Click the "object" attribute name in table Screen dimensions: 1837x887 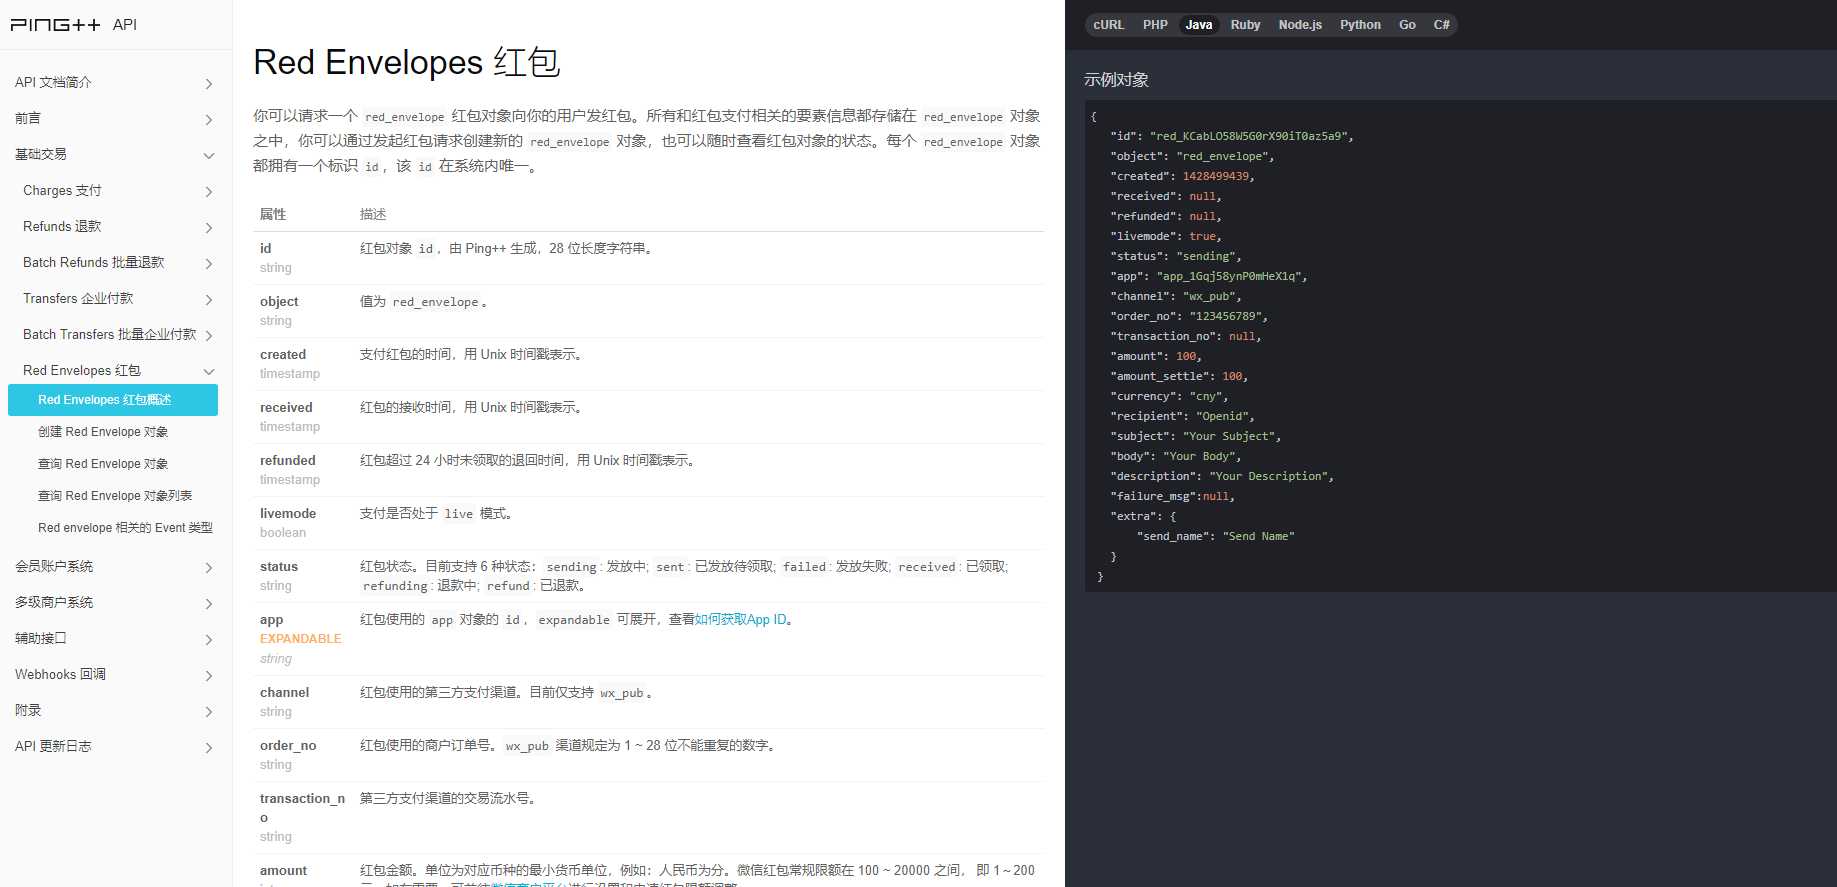[x=279, y=301]
